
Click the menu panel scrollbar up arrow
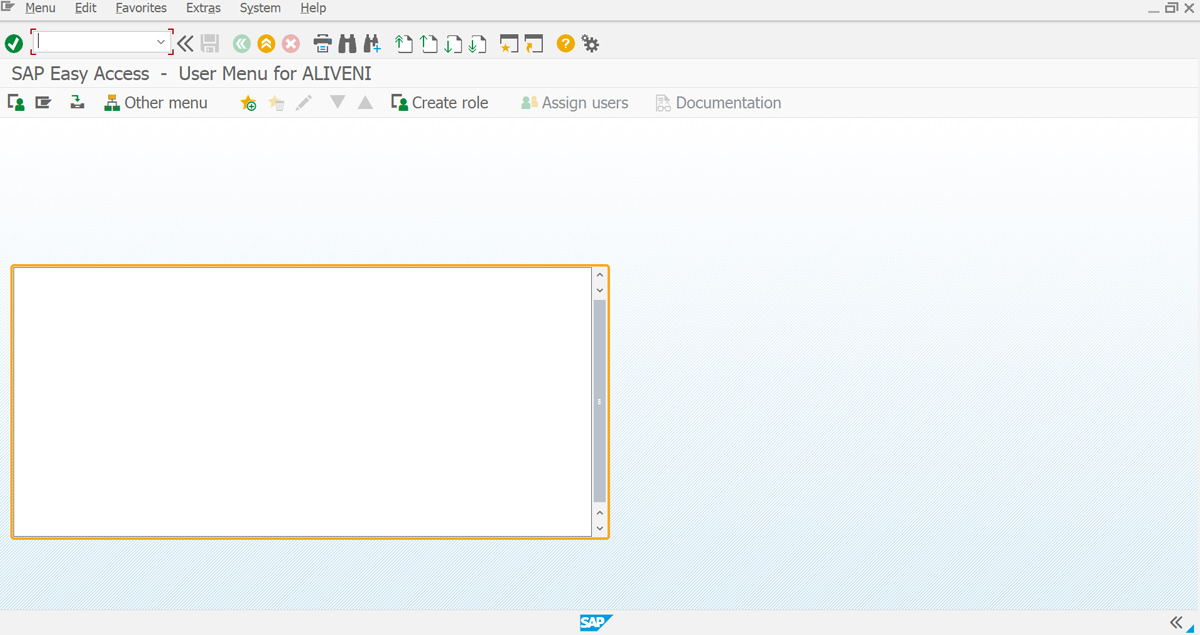(600, 274)
